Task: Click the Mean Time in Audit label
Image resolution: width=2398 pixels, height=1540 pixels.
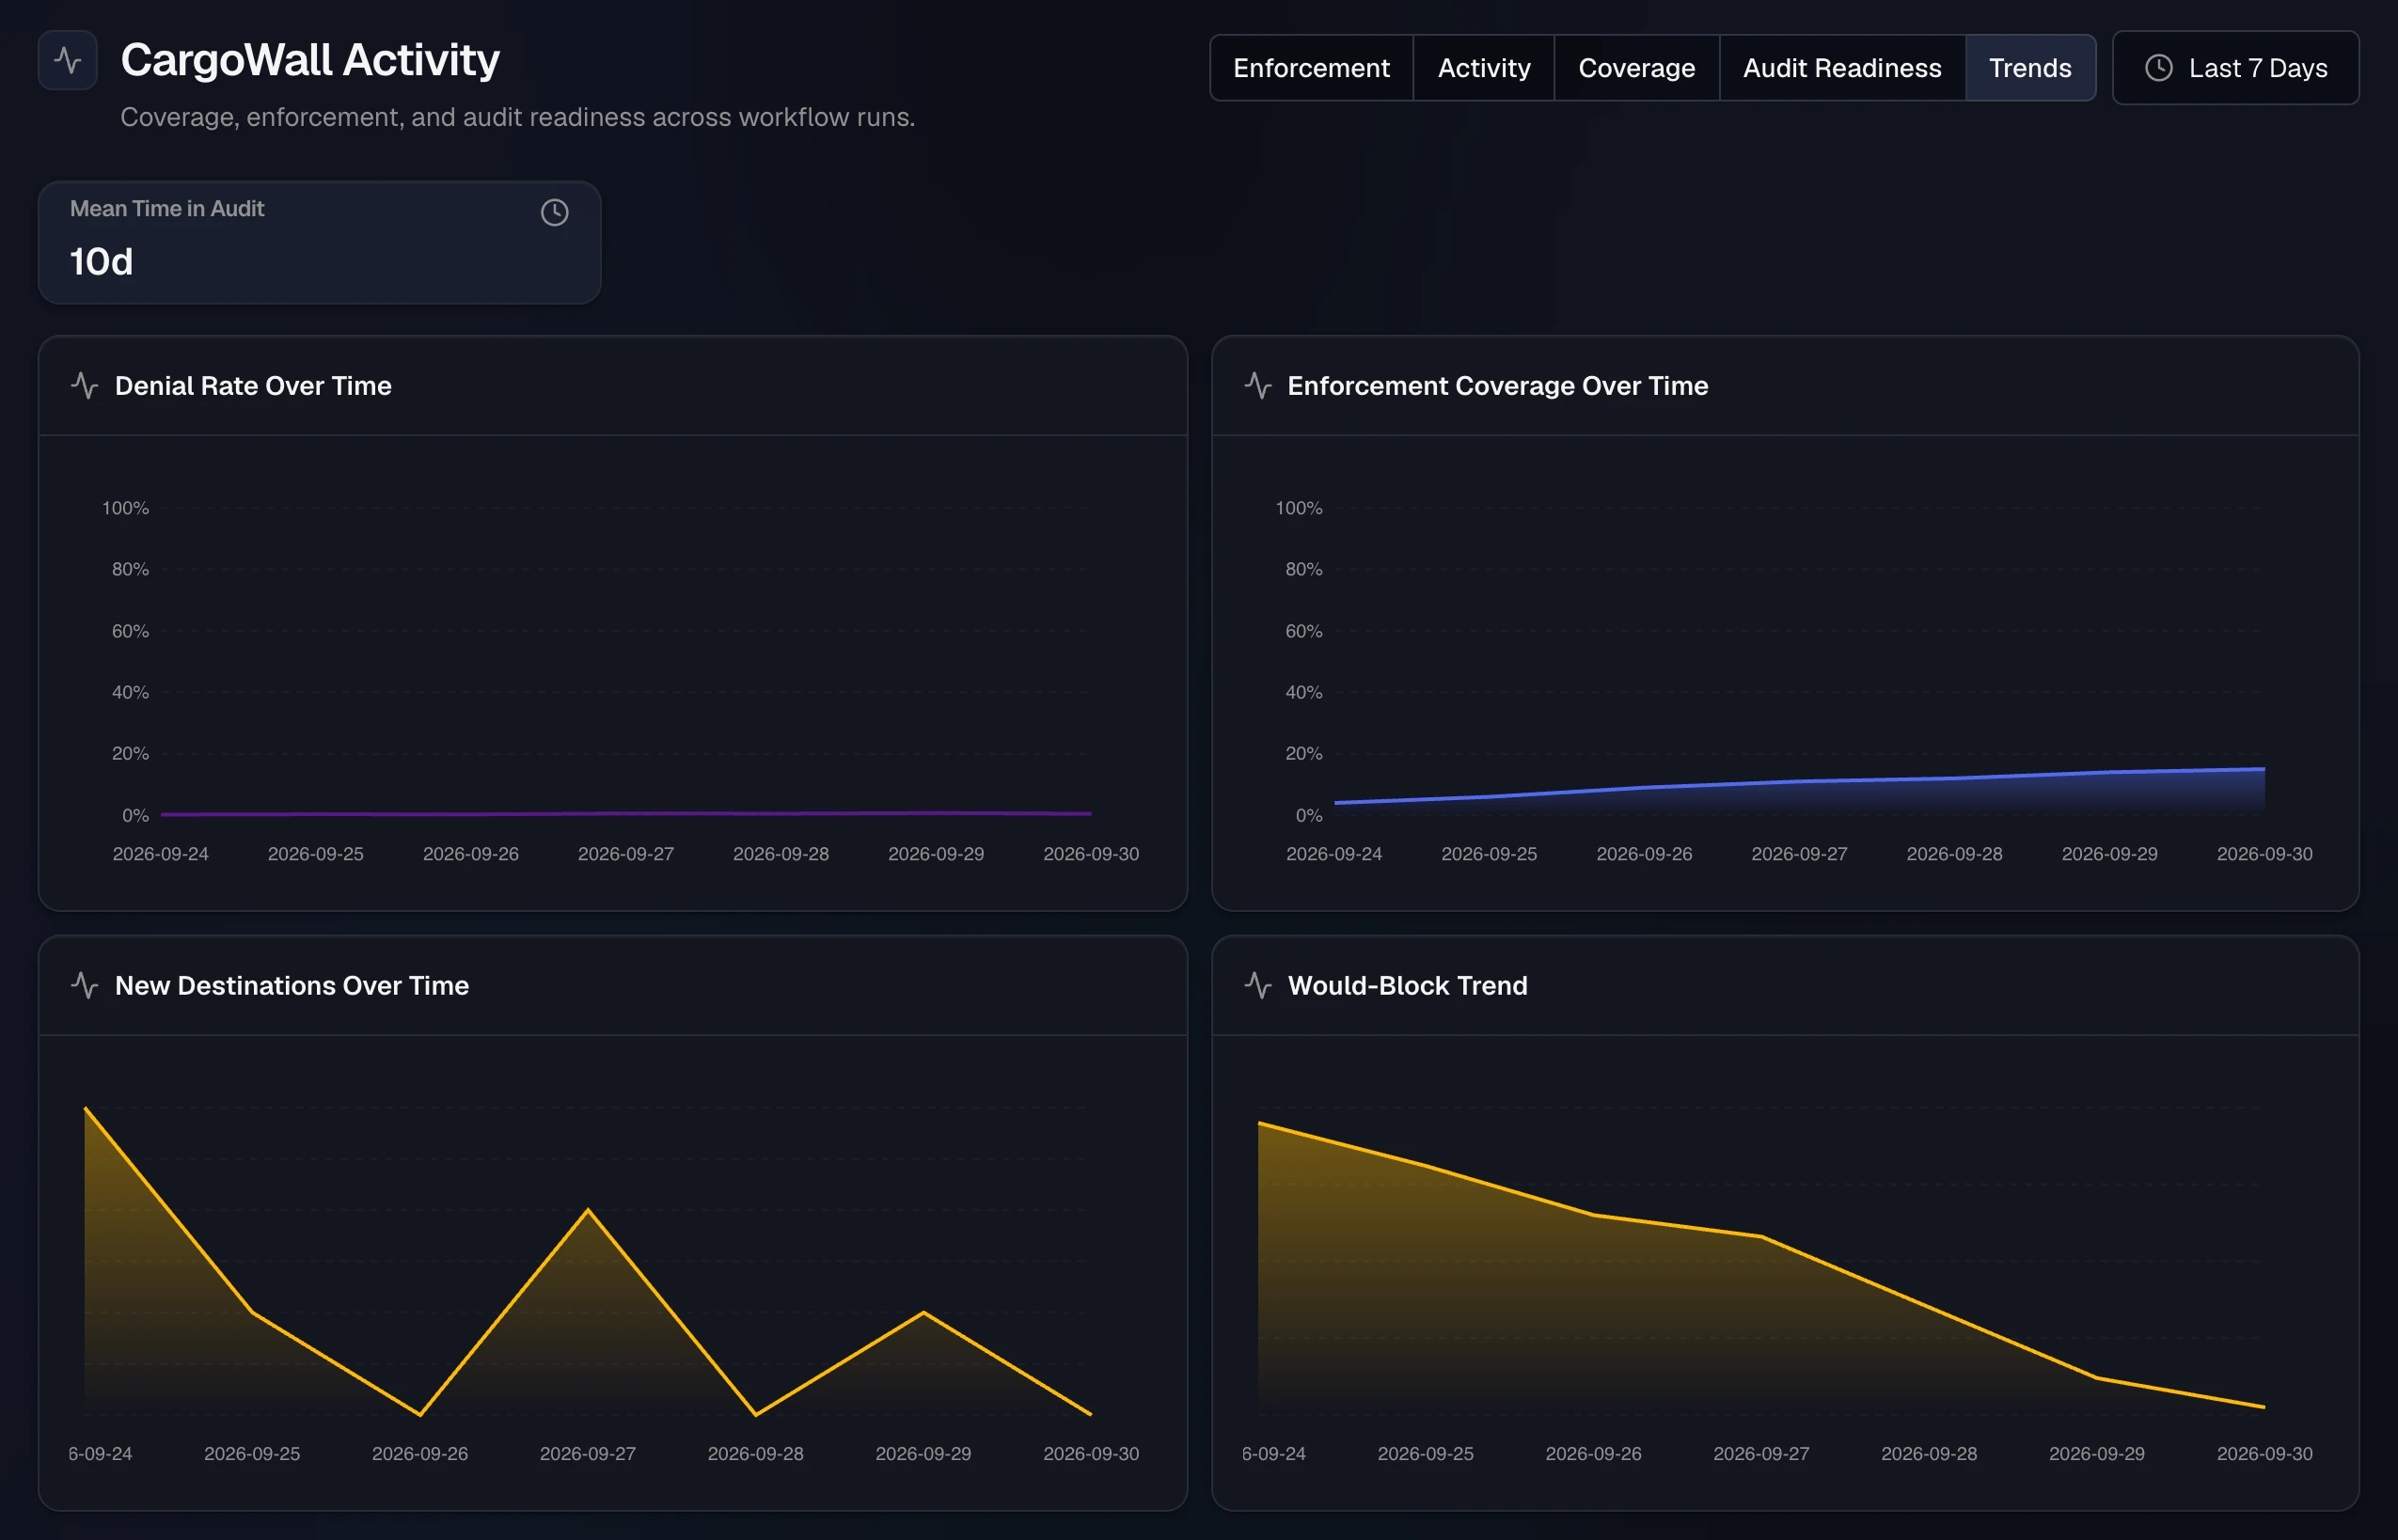Action: point(167,208)
